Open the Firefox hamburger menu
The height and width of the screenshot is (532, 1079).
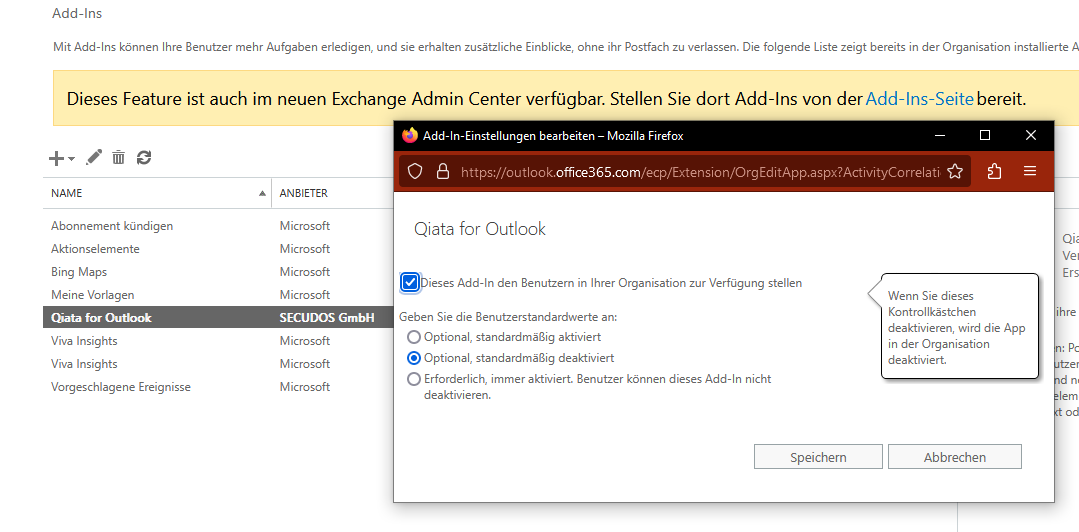tap(1030, 172)
